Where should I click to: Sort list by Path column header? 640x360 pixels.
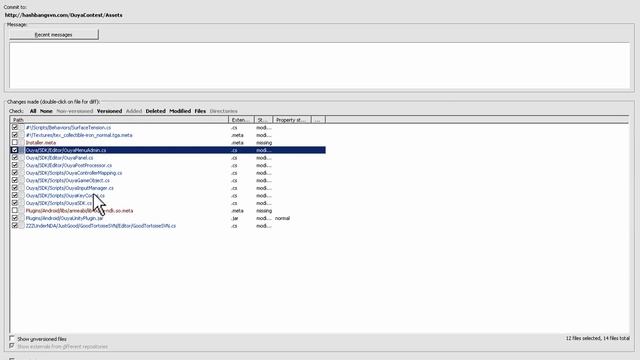(119, 120)
